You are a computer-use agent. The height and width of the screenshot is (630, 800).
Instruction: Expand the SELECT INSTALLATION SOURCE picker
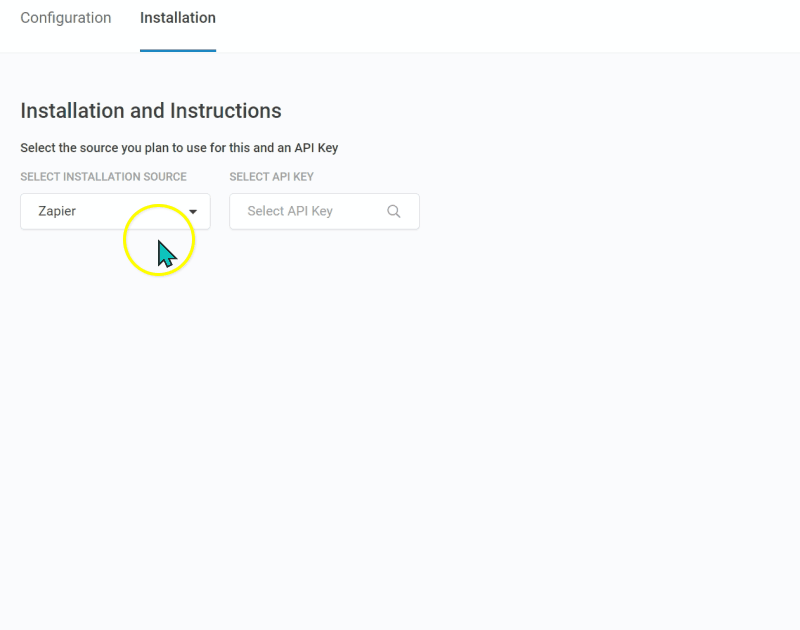(x=115, y=211)
